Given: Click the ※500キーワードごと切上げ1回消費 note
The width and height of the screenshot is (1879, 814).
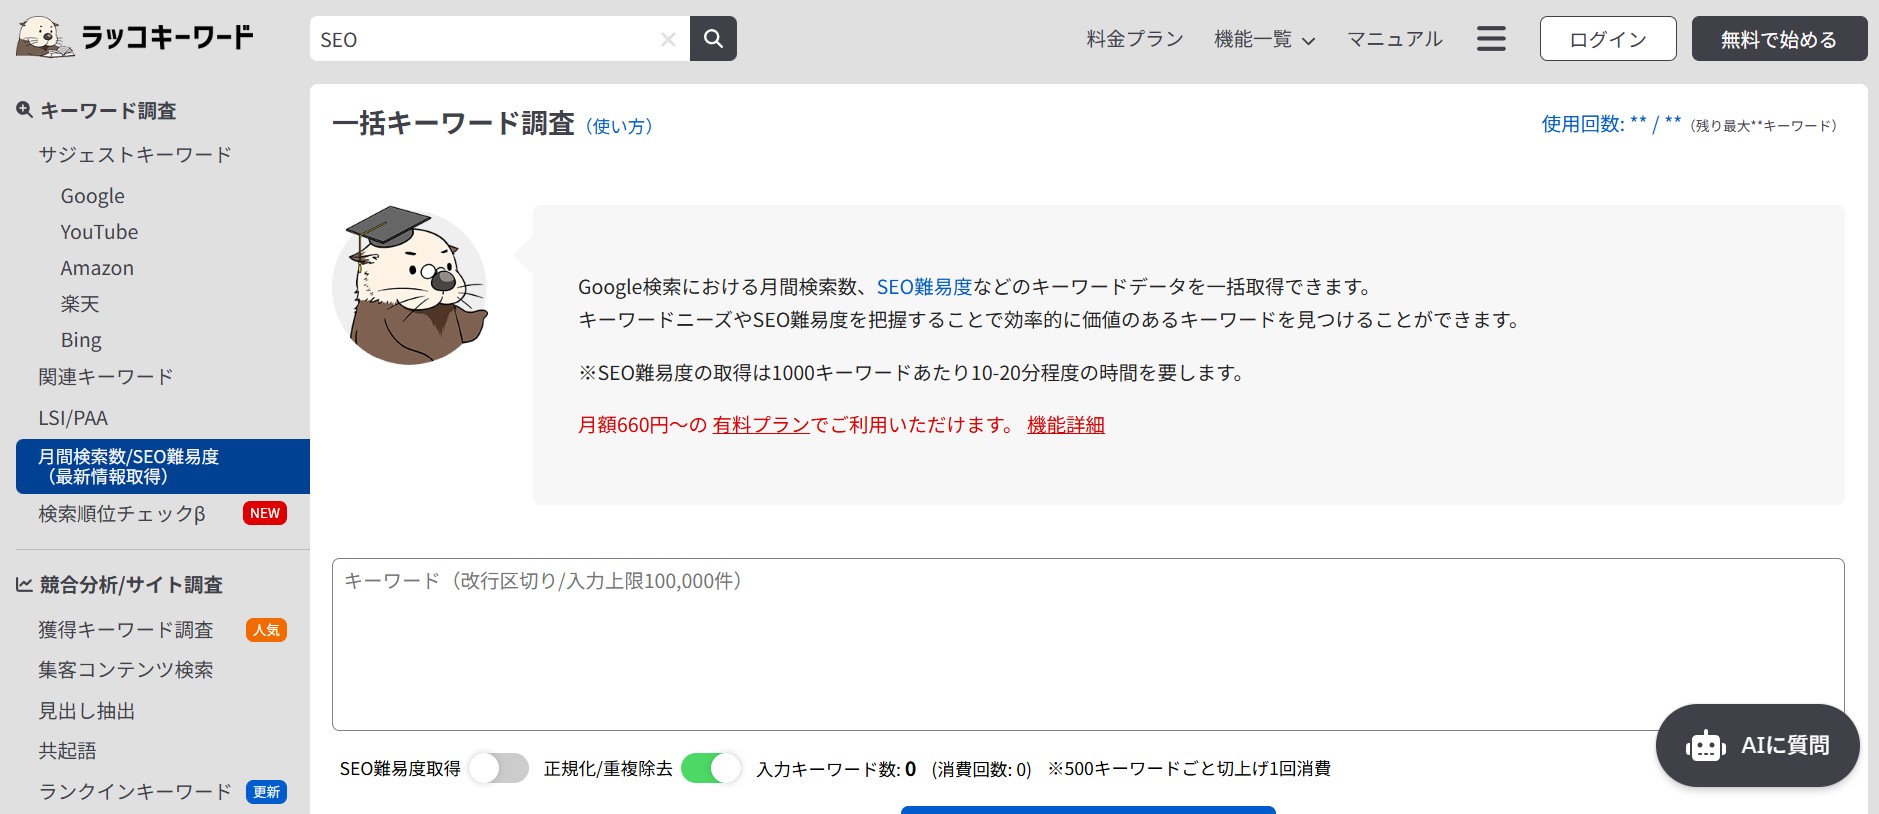Looking at the screenshot, I should (x=1189, y=769).
